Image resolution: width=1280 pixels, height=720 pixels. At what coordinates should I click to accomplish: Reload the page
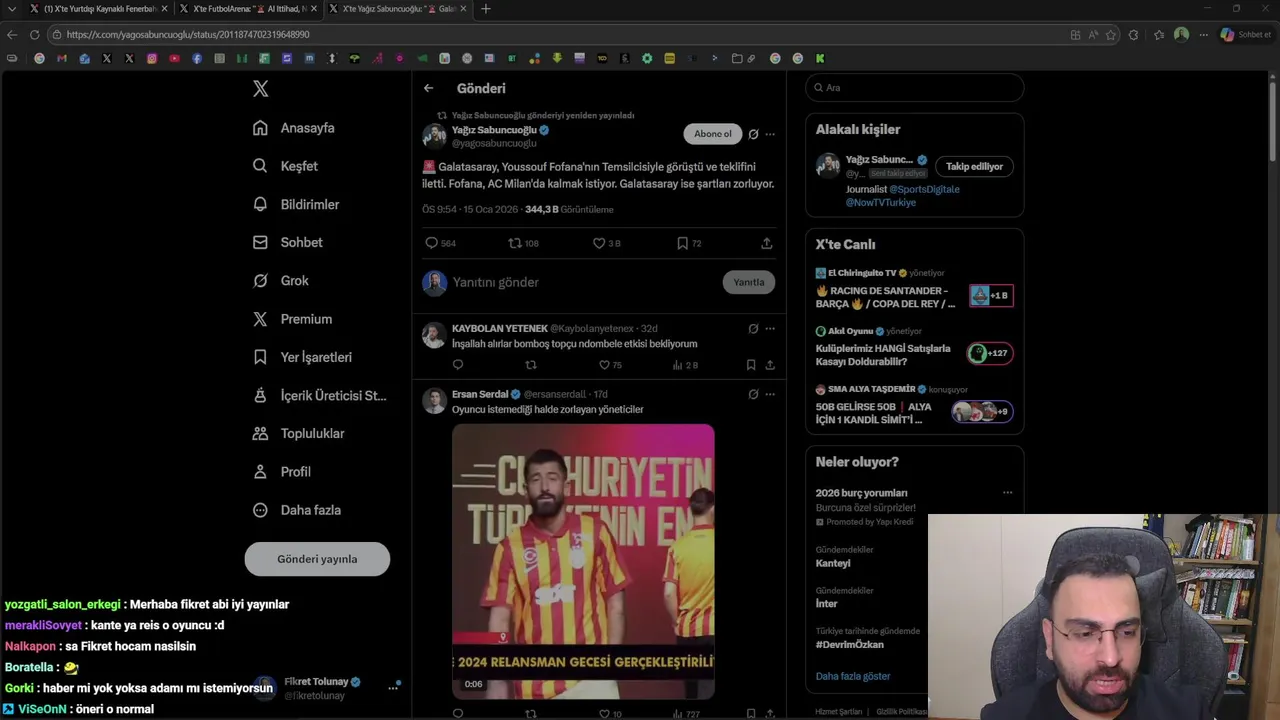[x=34, y=34]
